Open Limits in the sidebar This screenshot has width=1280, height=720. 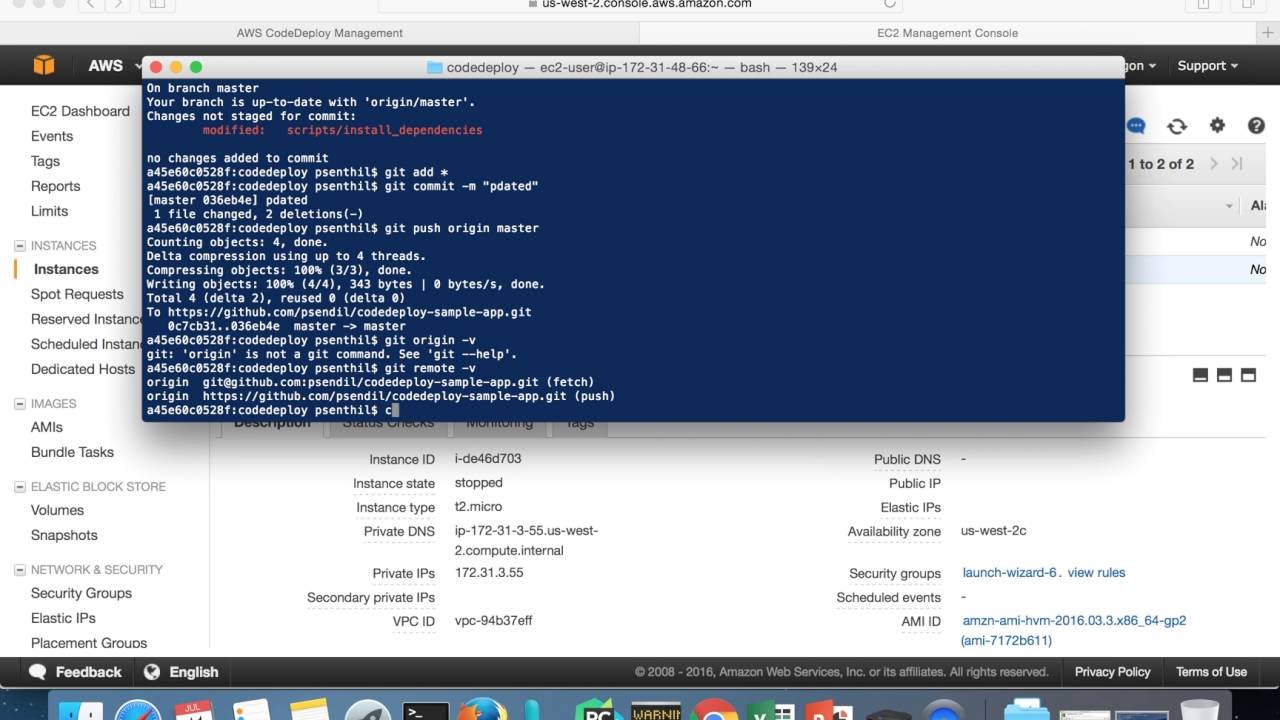(x=49, y=211)
